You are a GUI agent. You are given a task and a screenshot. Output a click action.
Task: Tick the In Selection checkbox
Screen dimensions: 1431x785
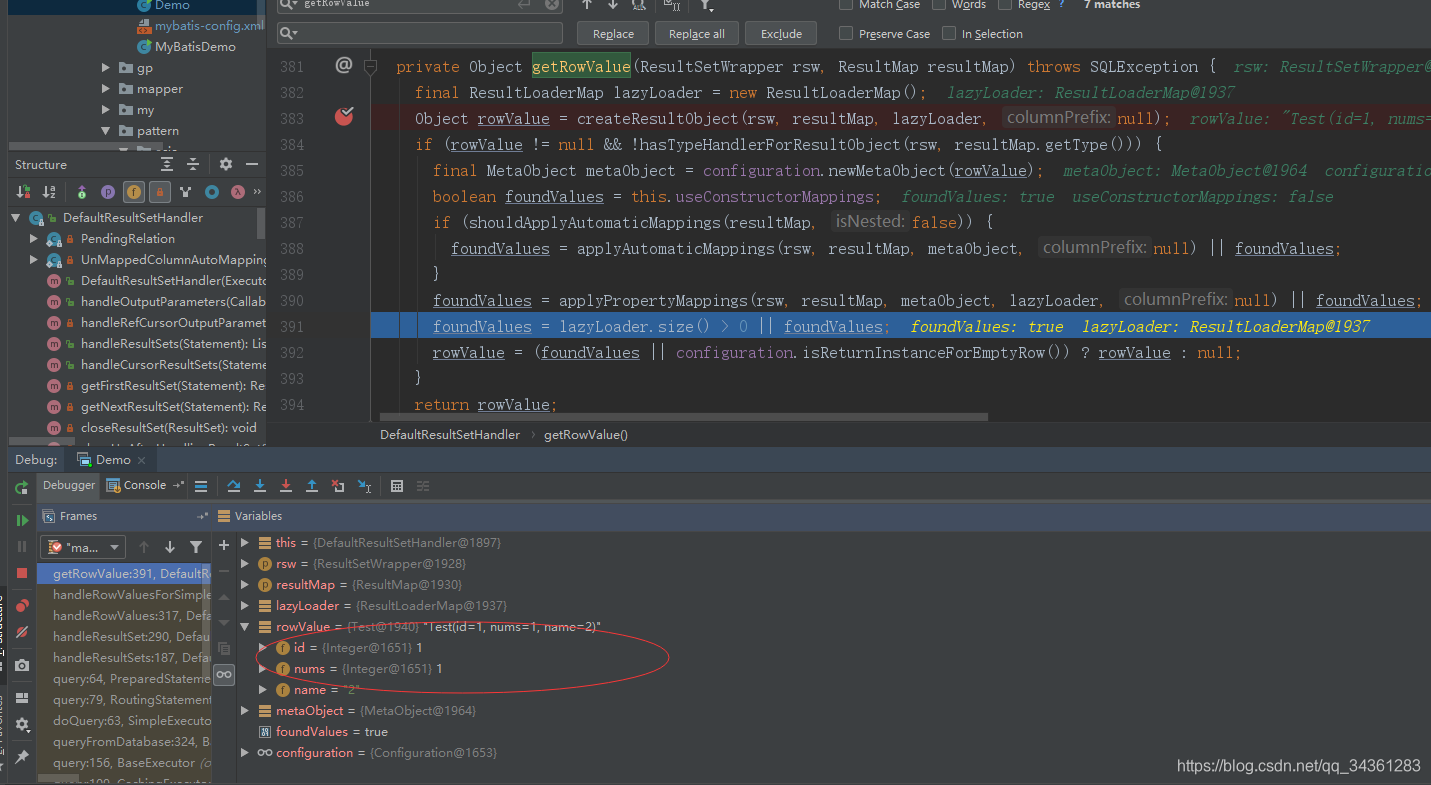pyautogui.click(x=949, y=33)
